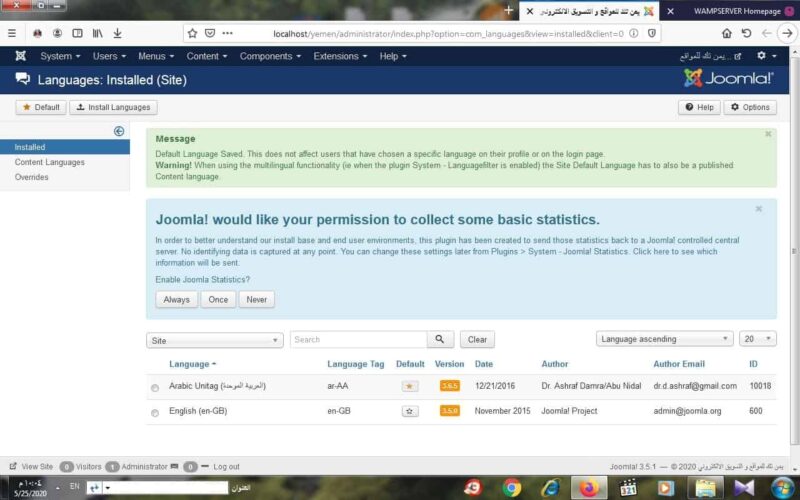The height and width of the screenshot is (500, 800).
Task: Show site information icon in address bar
Action: point(634,33)
